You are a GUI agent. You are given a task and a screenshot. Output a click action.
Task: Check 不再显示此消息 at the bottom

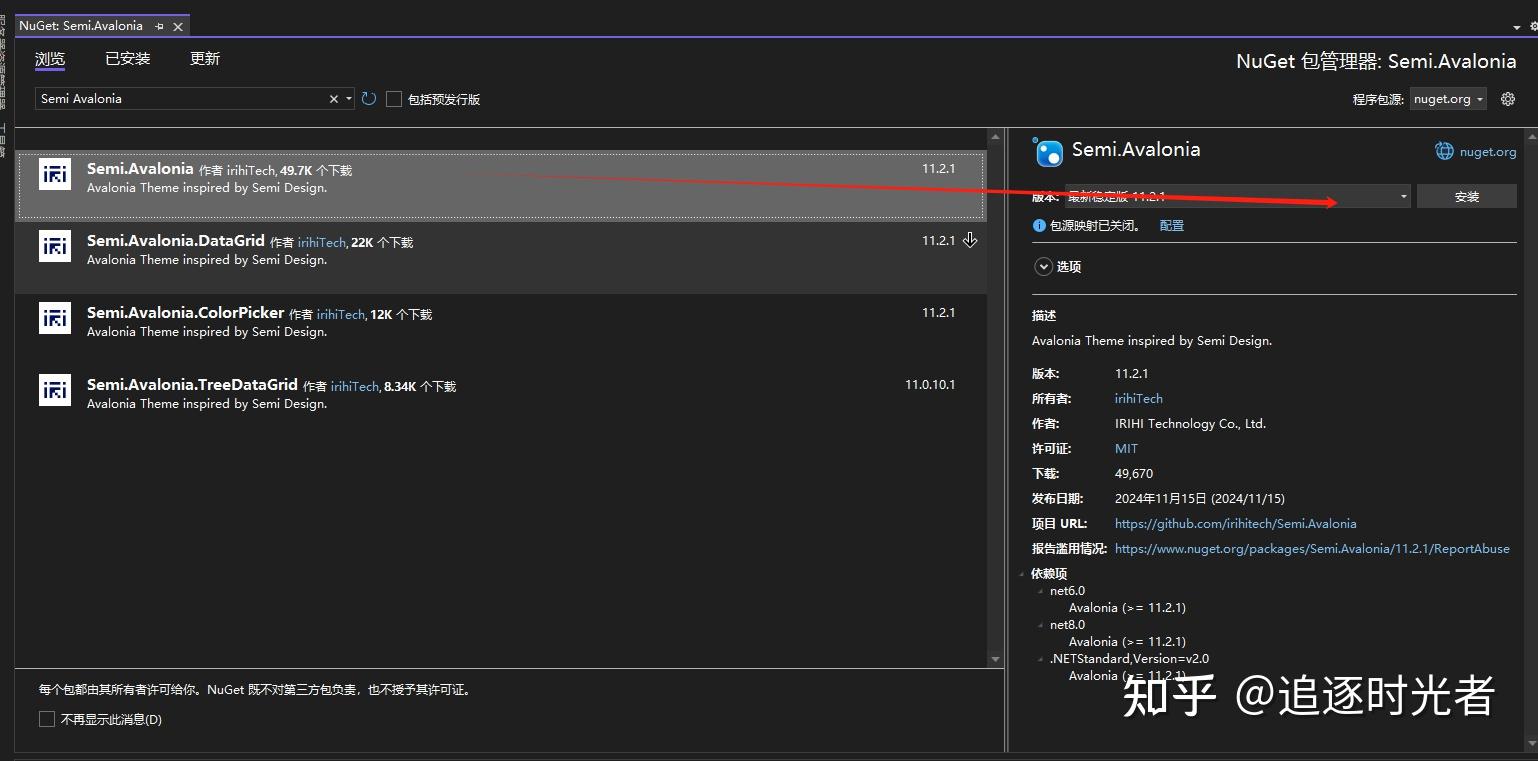[x=46, y=718]
